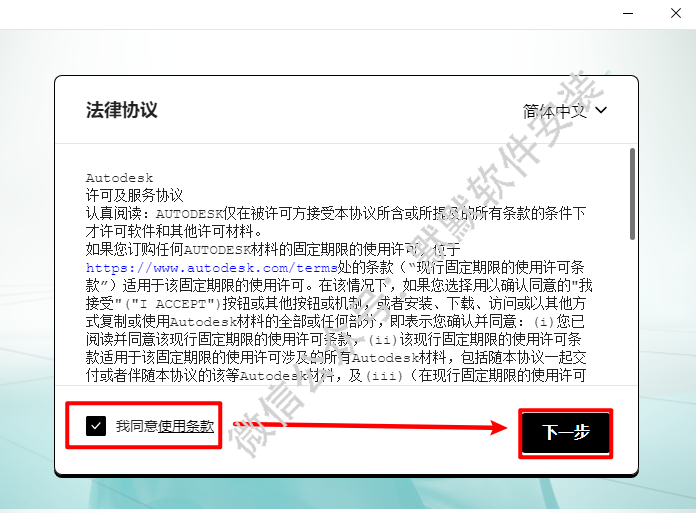
Task: Click the empty scrollbar track below the thumb
Action: click(631, 320)
